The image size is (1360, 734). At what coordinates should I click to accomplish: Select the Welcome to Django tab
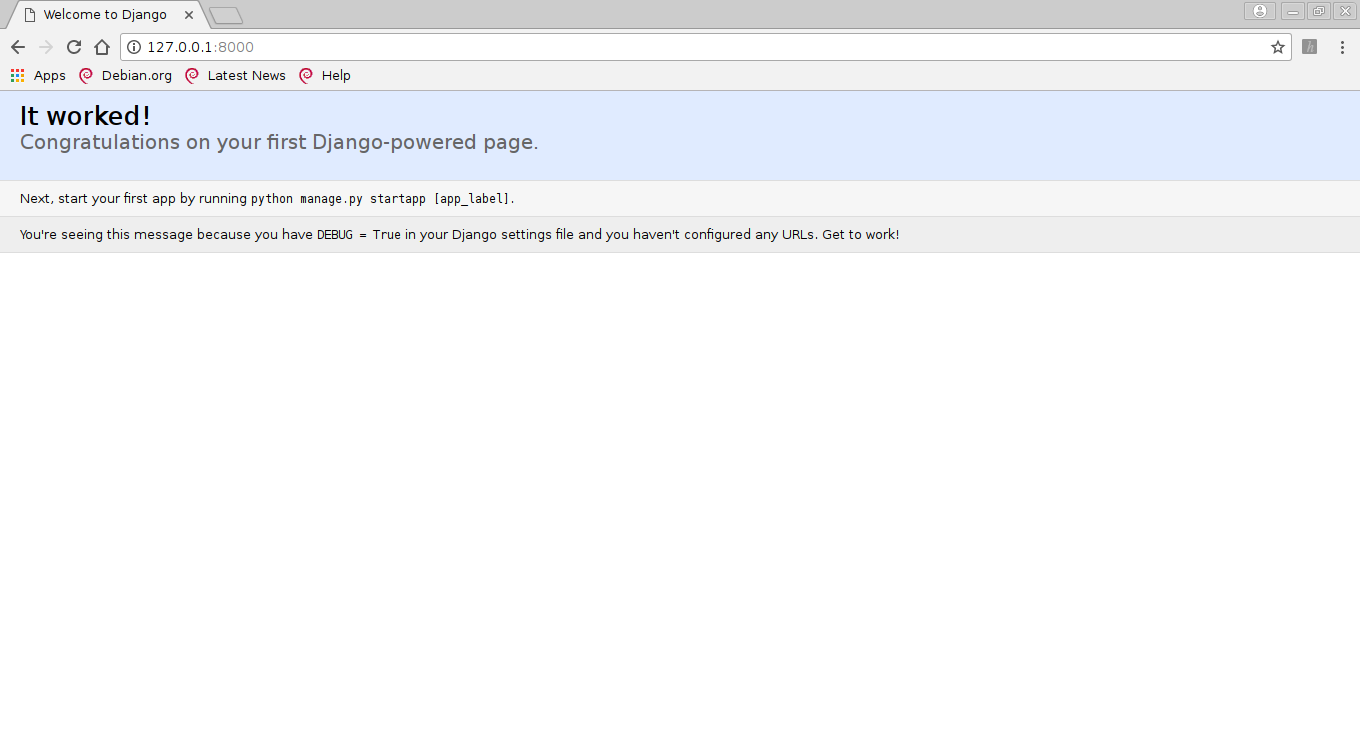point(105,15)
